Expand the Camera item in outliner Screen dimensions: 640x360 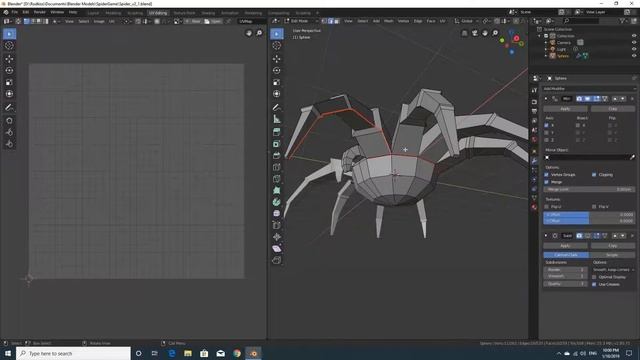click(x=546, y=42)
